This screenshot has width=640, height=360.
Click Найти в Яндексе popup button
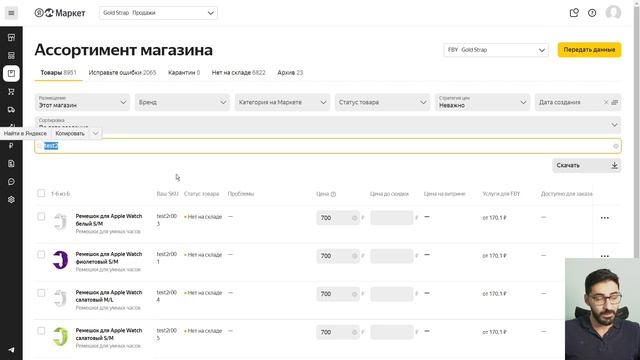click(25, 133)
